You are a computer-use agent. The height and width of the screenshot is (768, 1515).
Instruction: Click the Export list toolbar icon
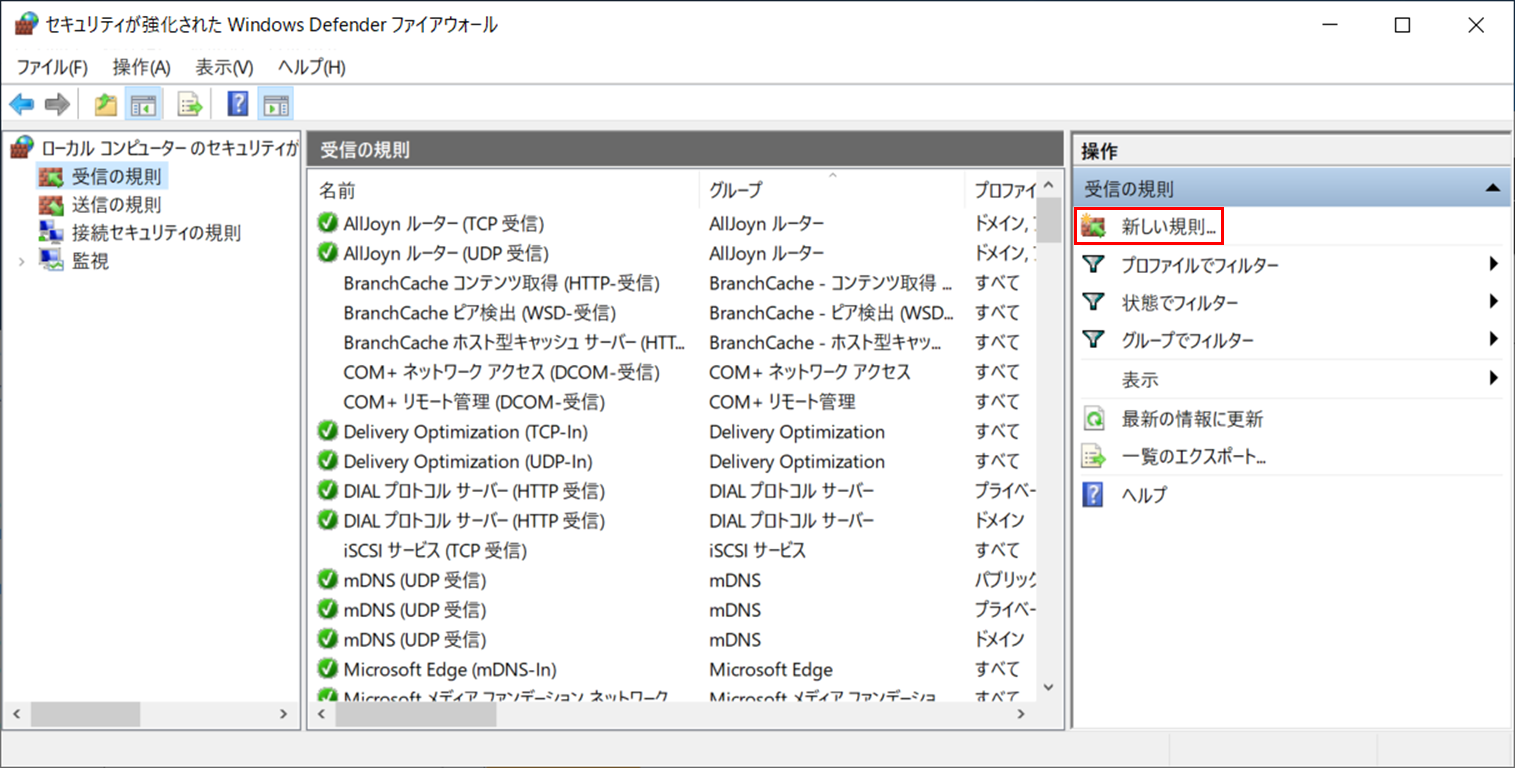pos(190,104)
